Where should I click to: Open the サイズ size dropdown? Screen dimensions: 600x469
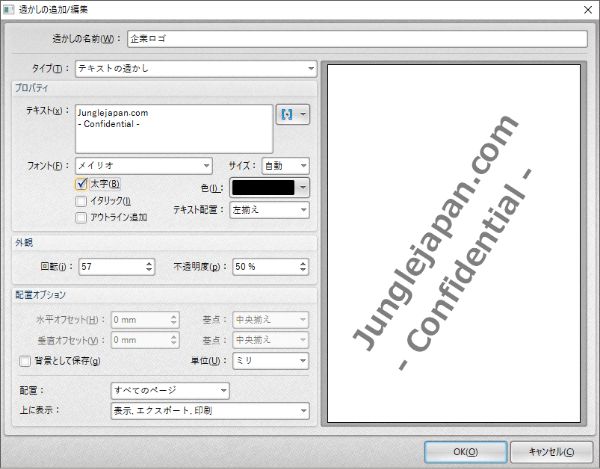coord(285,166)
